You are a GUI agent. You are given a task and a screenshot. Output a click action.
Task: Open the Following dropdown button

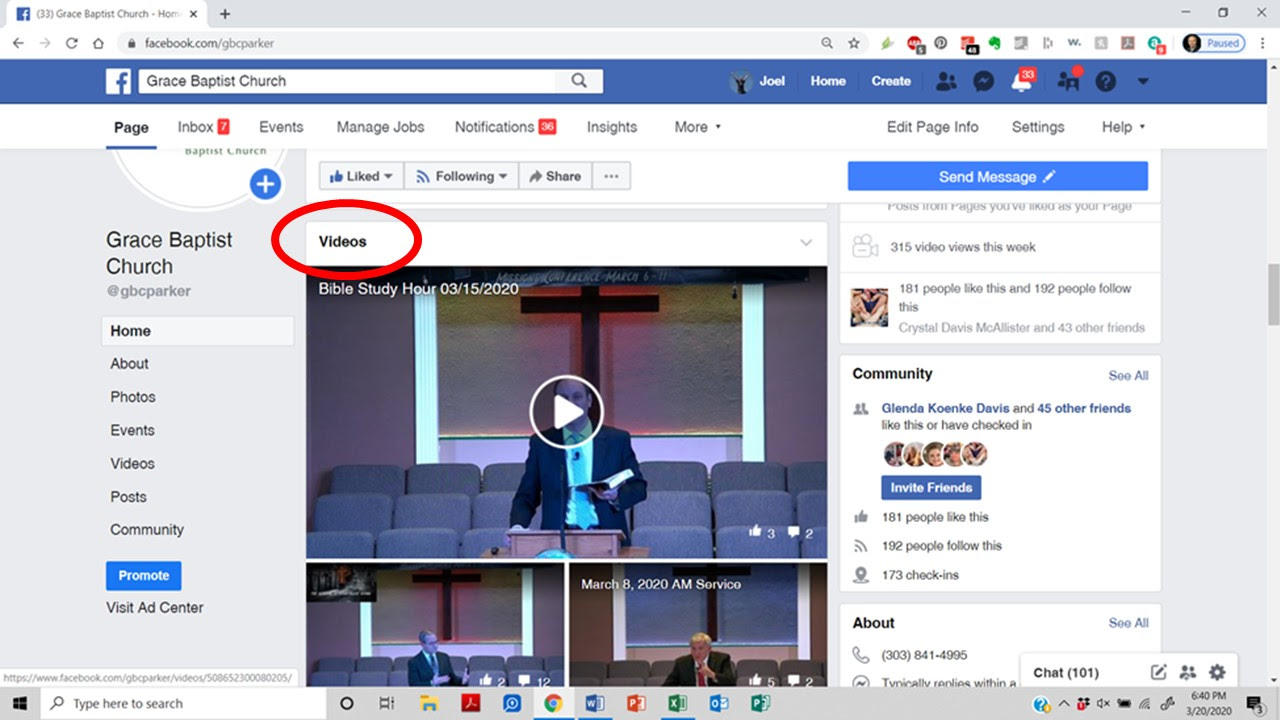[461, 176]
